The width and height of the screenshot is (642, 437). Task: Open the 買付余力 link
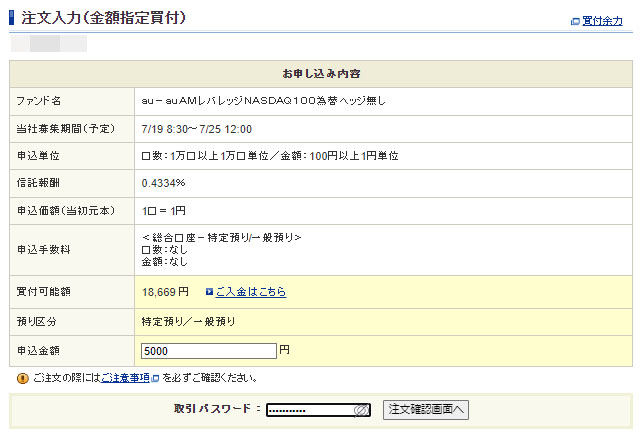[x=602, y=21]
